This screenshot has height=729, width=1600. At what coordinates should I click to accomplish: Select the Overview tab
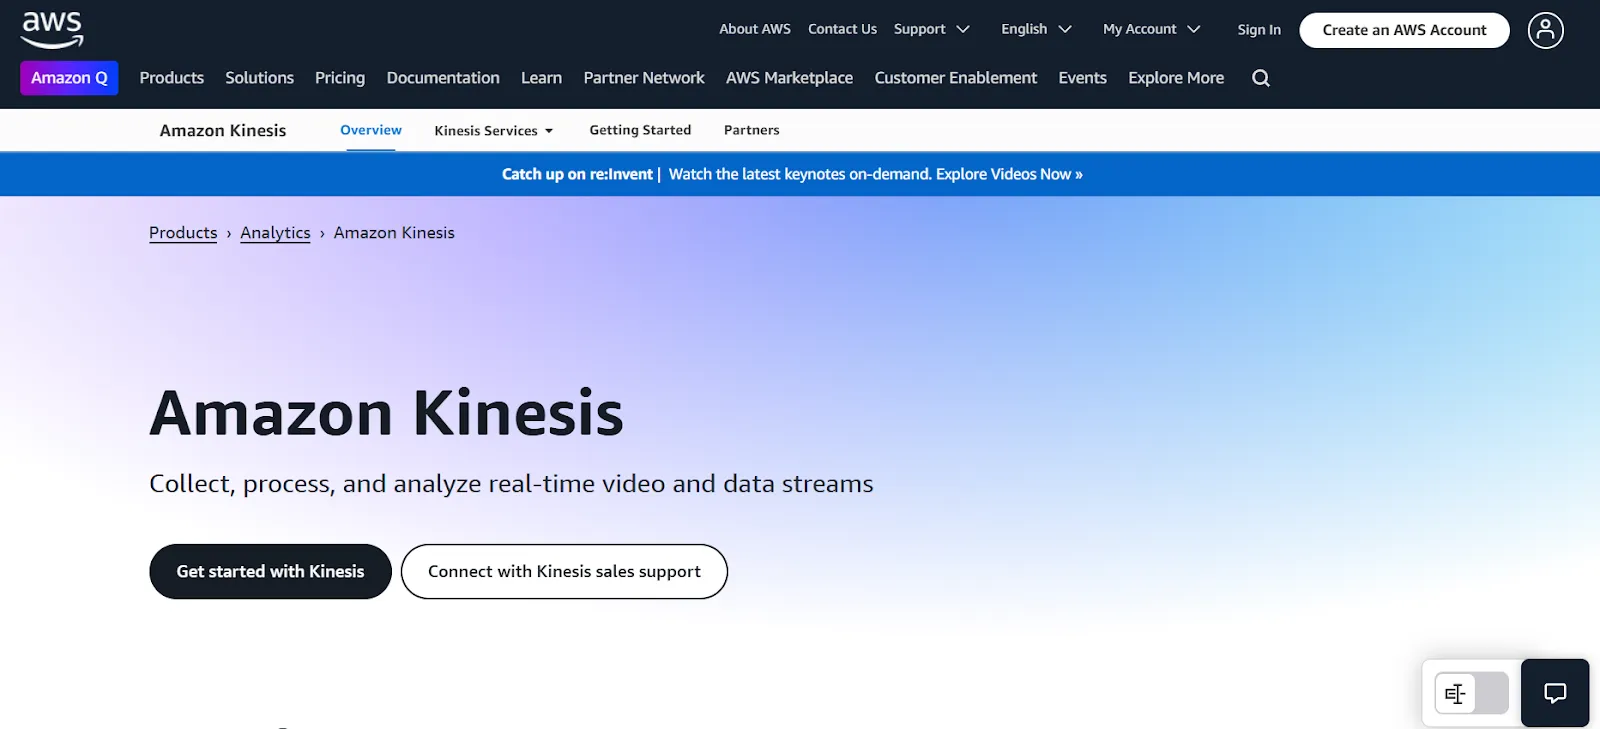tap(371, 130)
